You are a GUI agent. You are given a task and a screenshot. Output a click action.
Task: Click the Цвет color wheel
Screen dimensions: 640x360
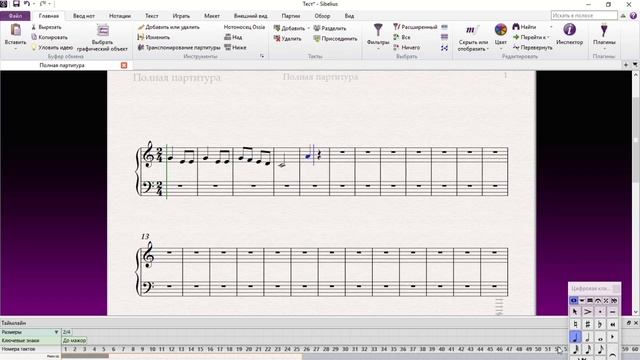(x=501, y=30)
